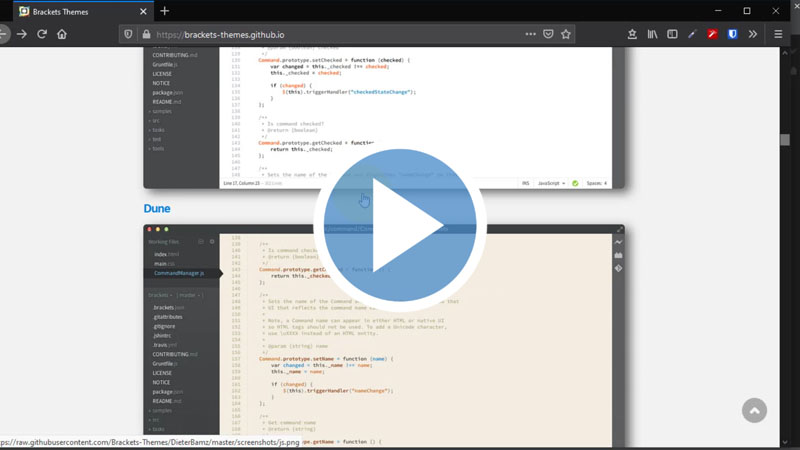Bookmark this page with the star icon
This screenshot has height=450, width=800.
(x=566, y=34)
